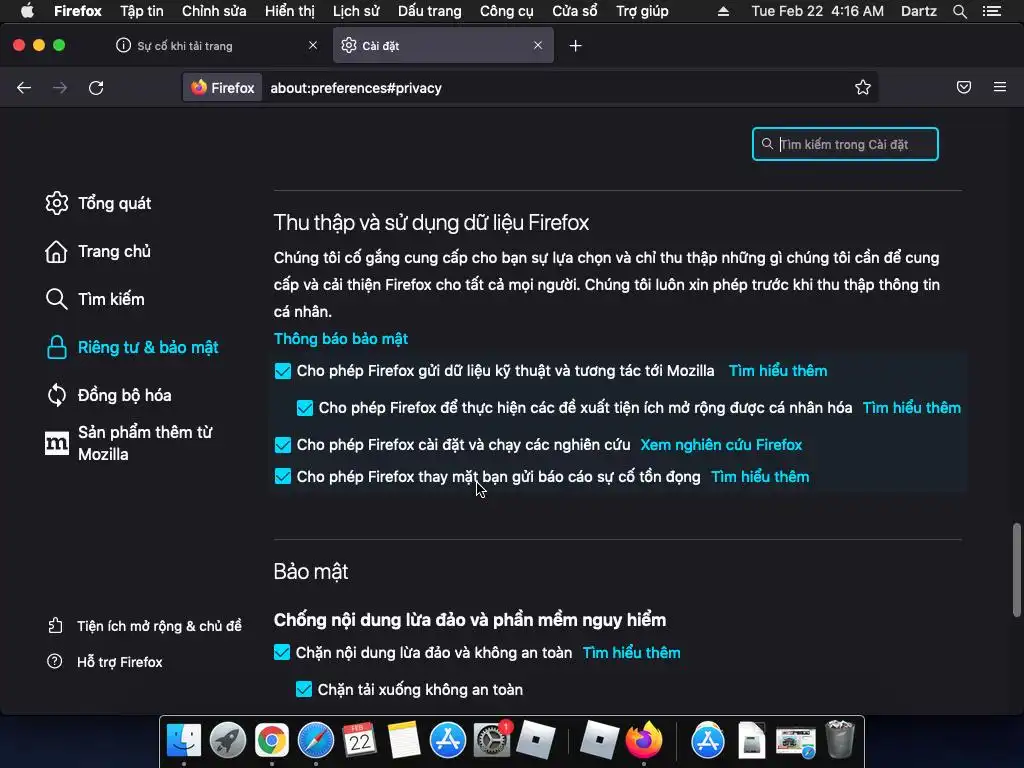Click the Firefox identity badge in address bar
1024x768 pixels.
coord(222,88)
